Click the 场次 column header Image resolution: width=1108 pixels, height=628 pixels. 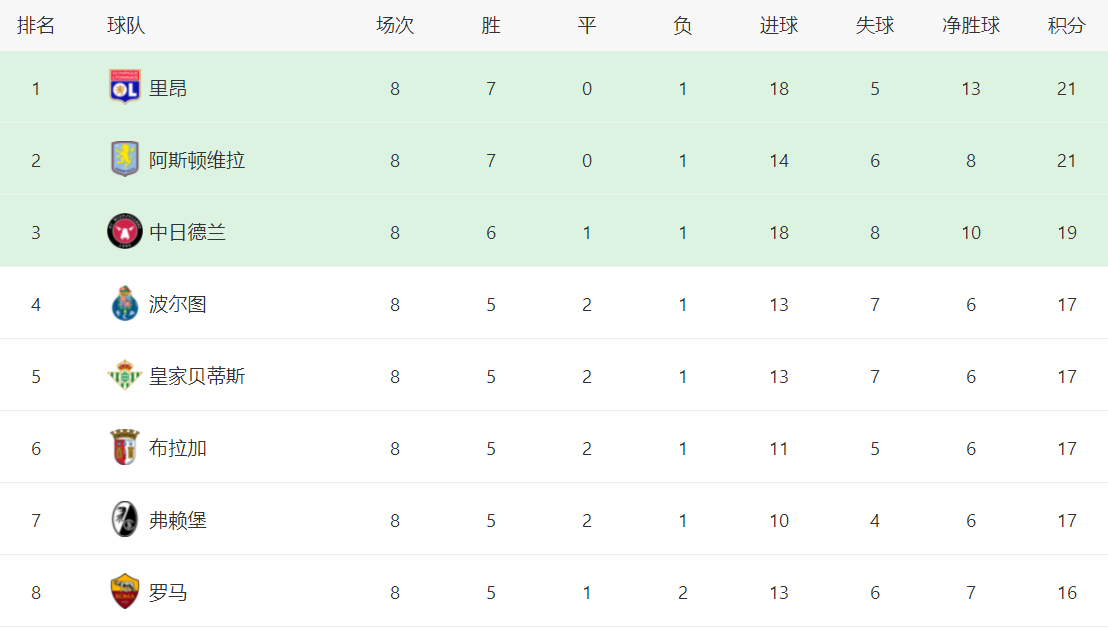[x=395, y=26]
